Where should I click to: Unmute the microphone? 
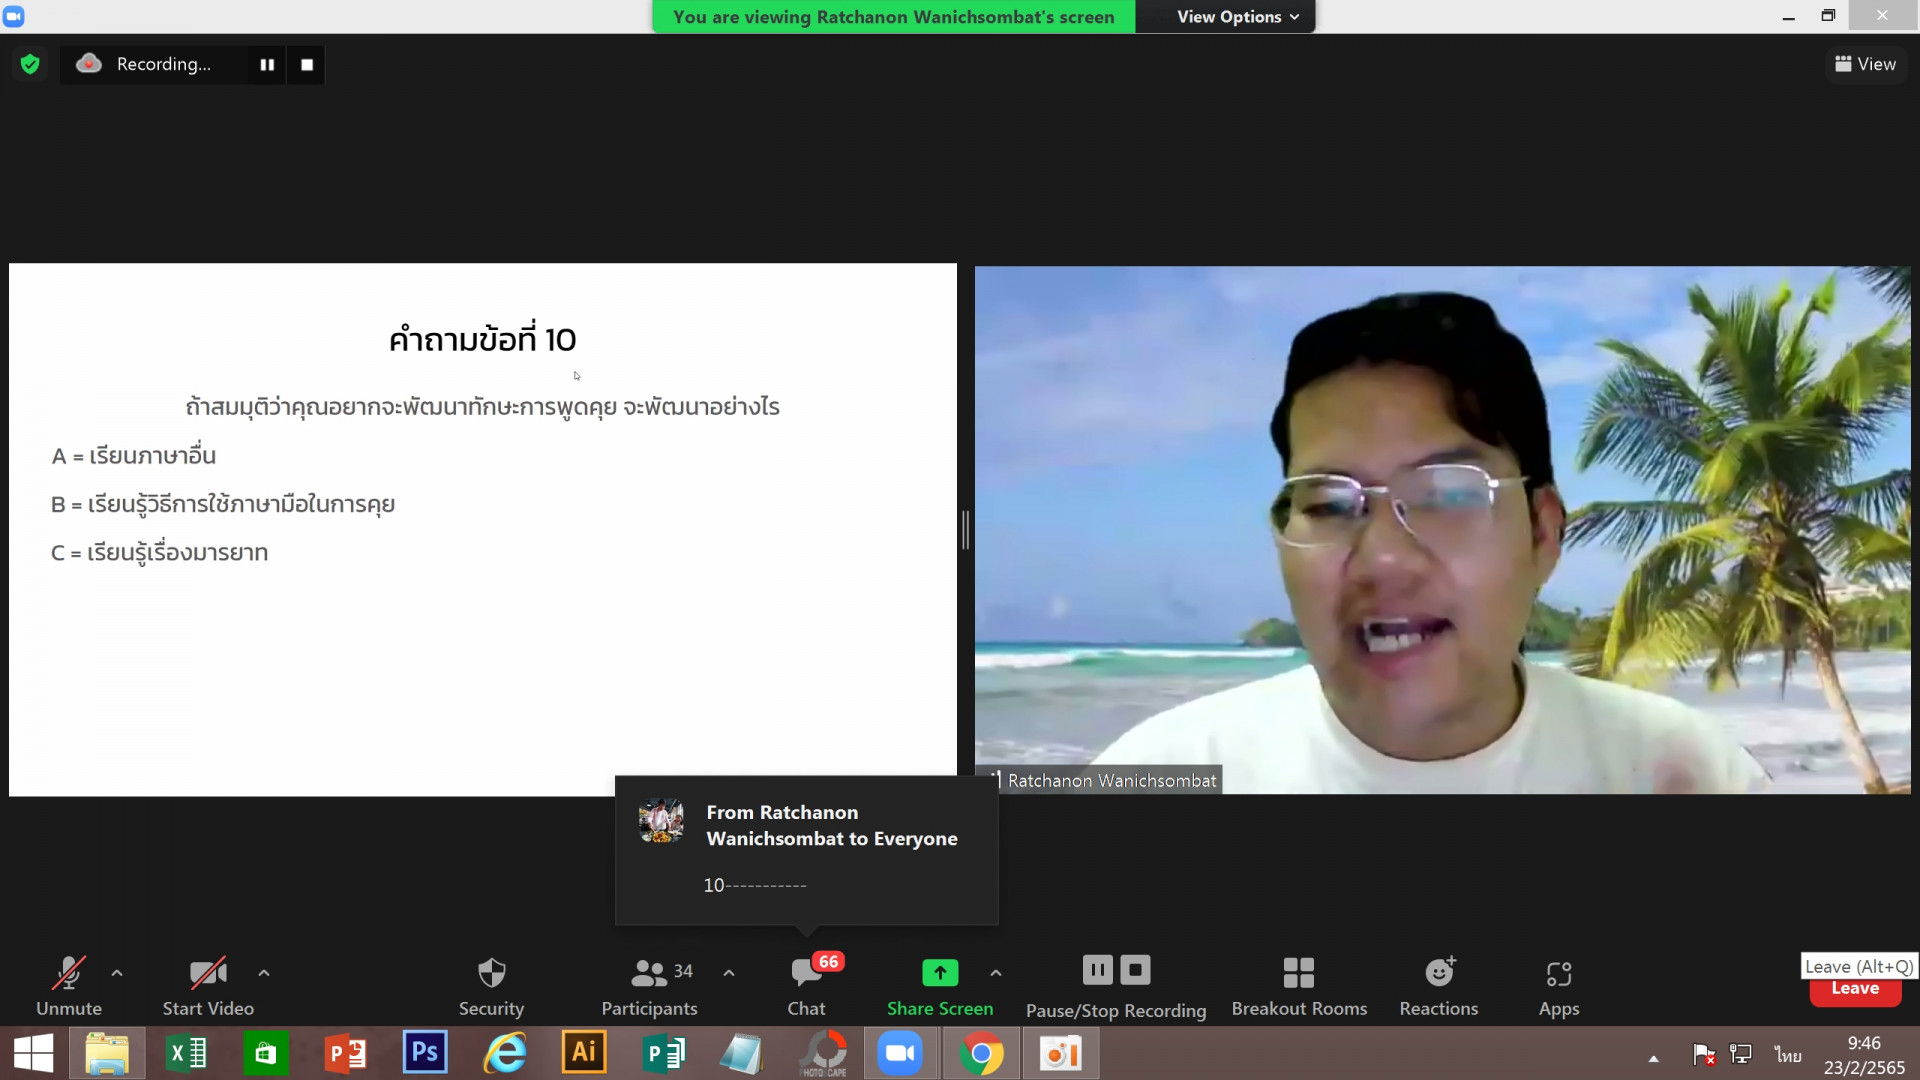(x=69, y=986)
